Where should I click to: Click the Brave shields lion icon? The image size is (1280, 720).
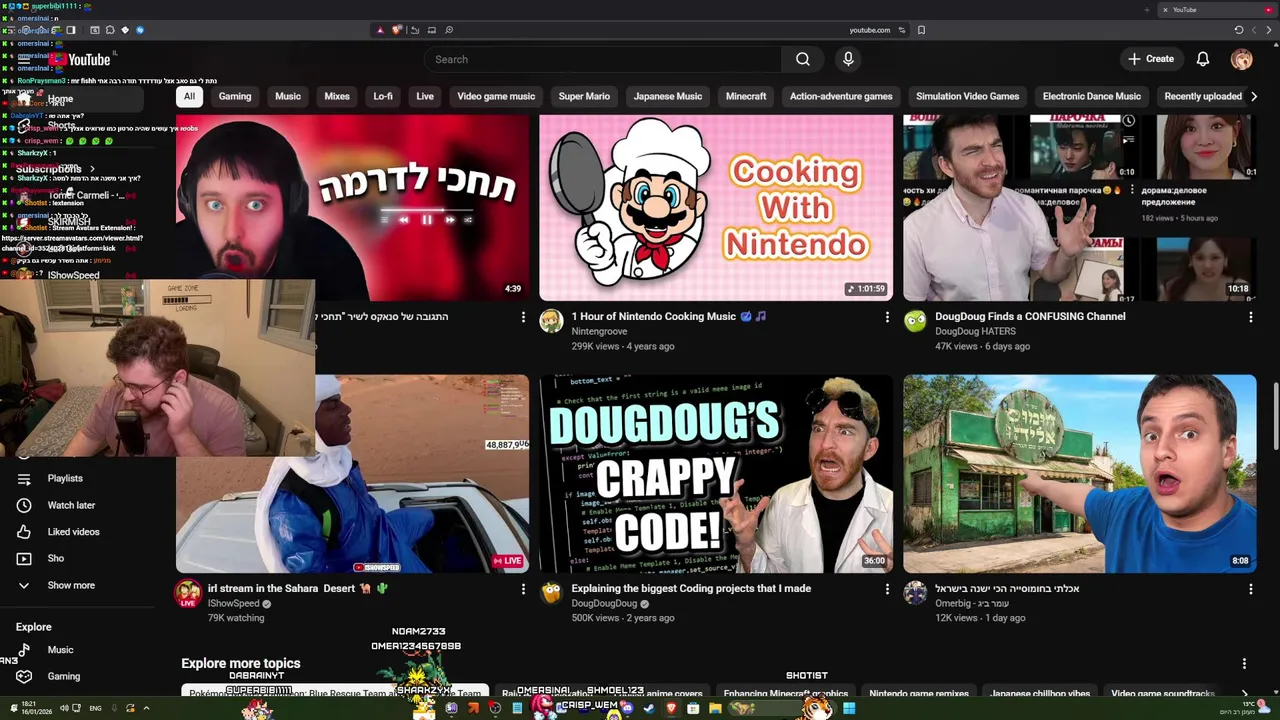click(397, 30)
